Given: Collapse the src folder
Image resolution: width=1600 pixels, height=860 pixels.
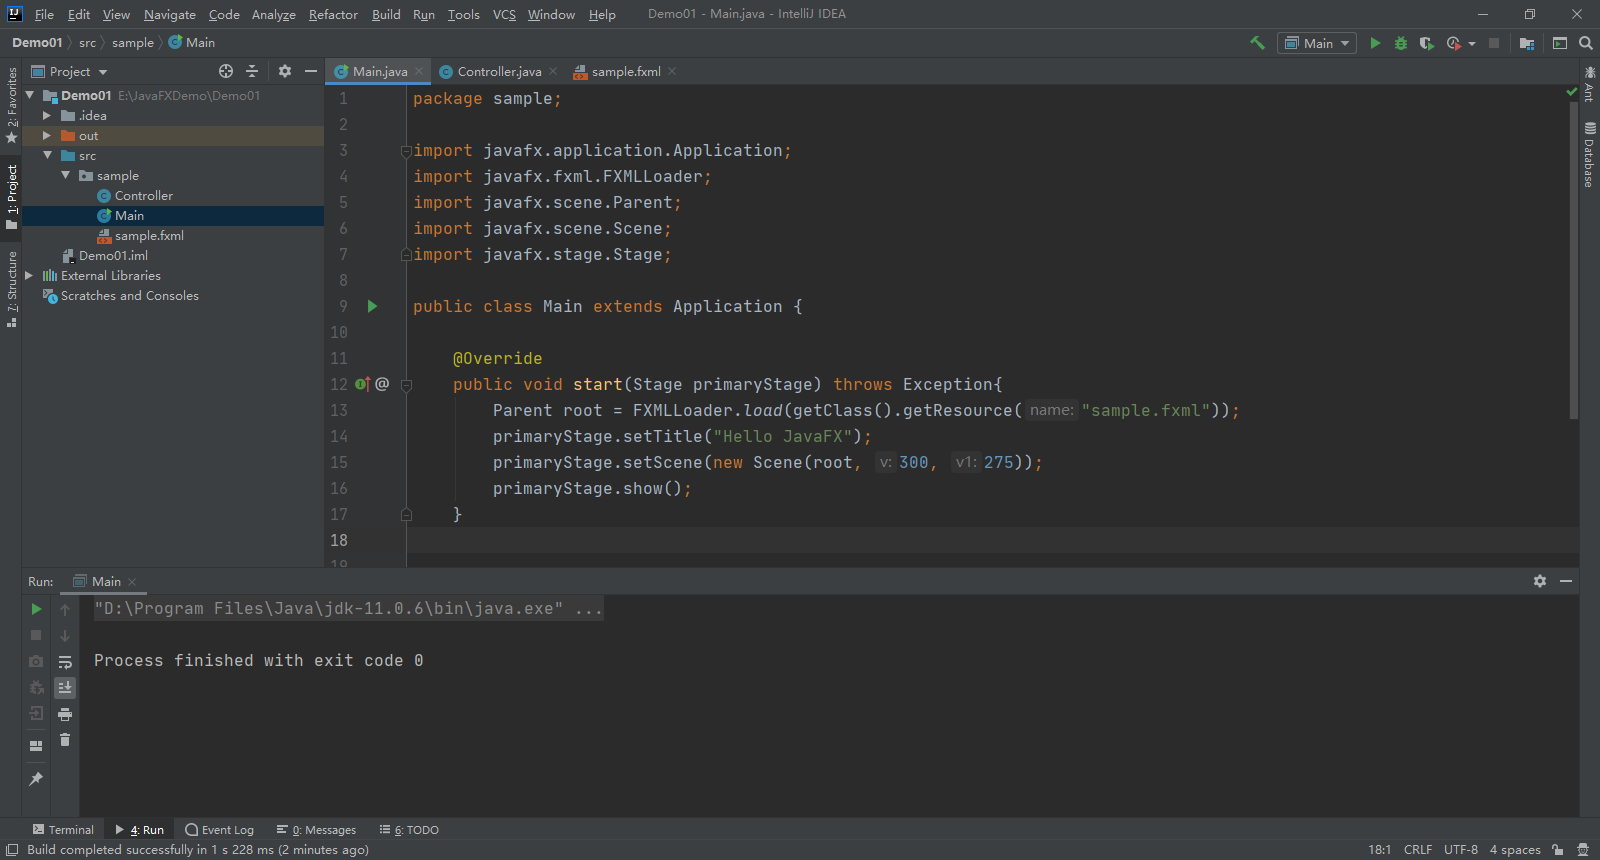Looking at the screenshot, I should pyautogui.click(x=47, y=155).
